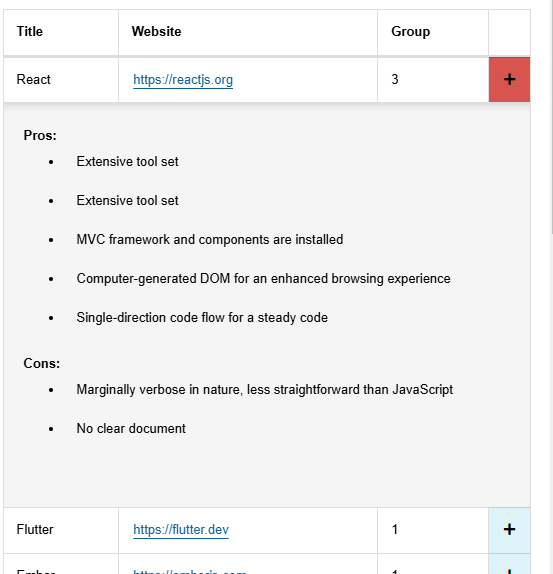This screenshot has width=553, height=574.
Task: Select the Flutter title cell
Action: tap(61, 530)
